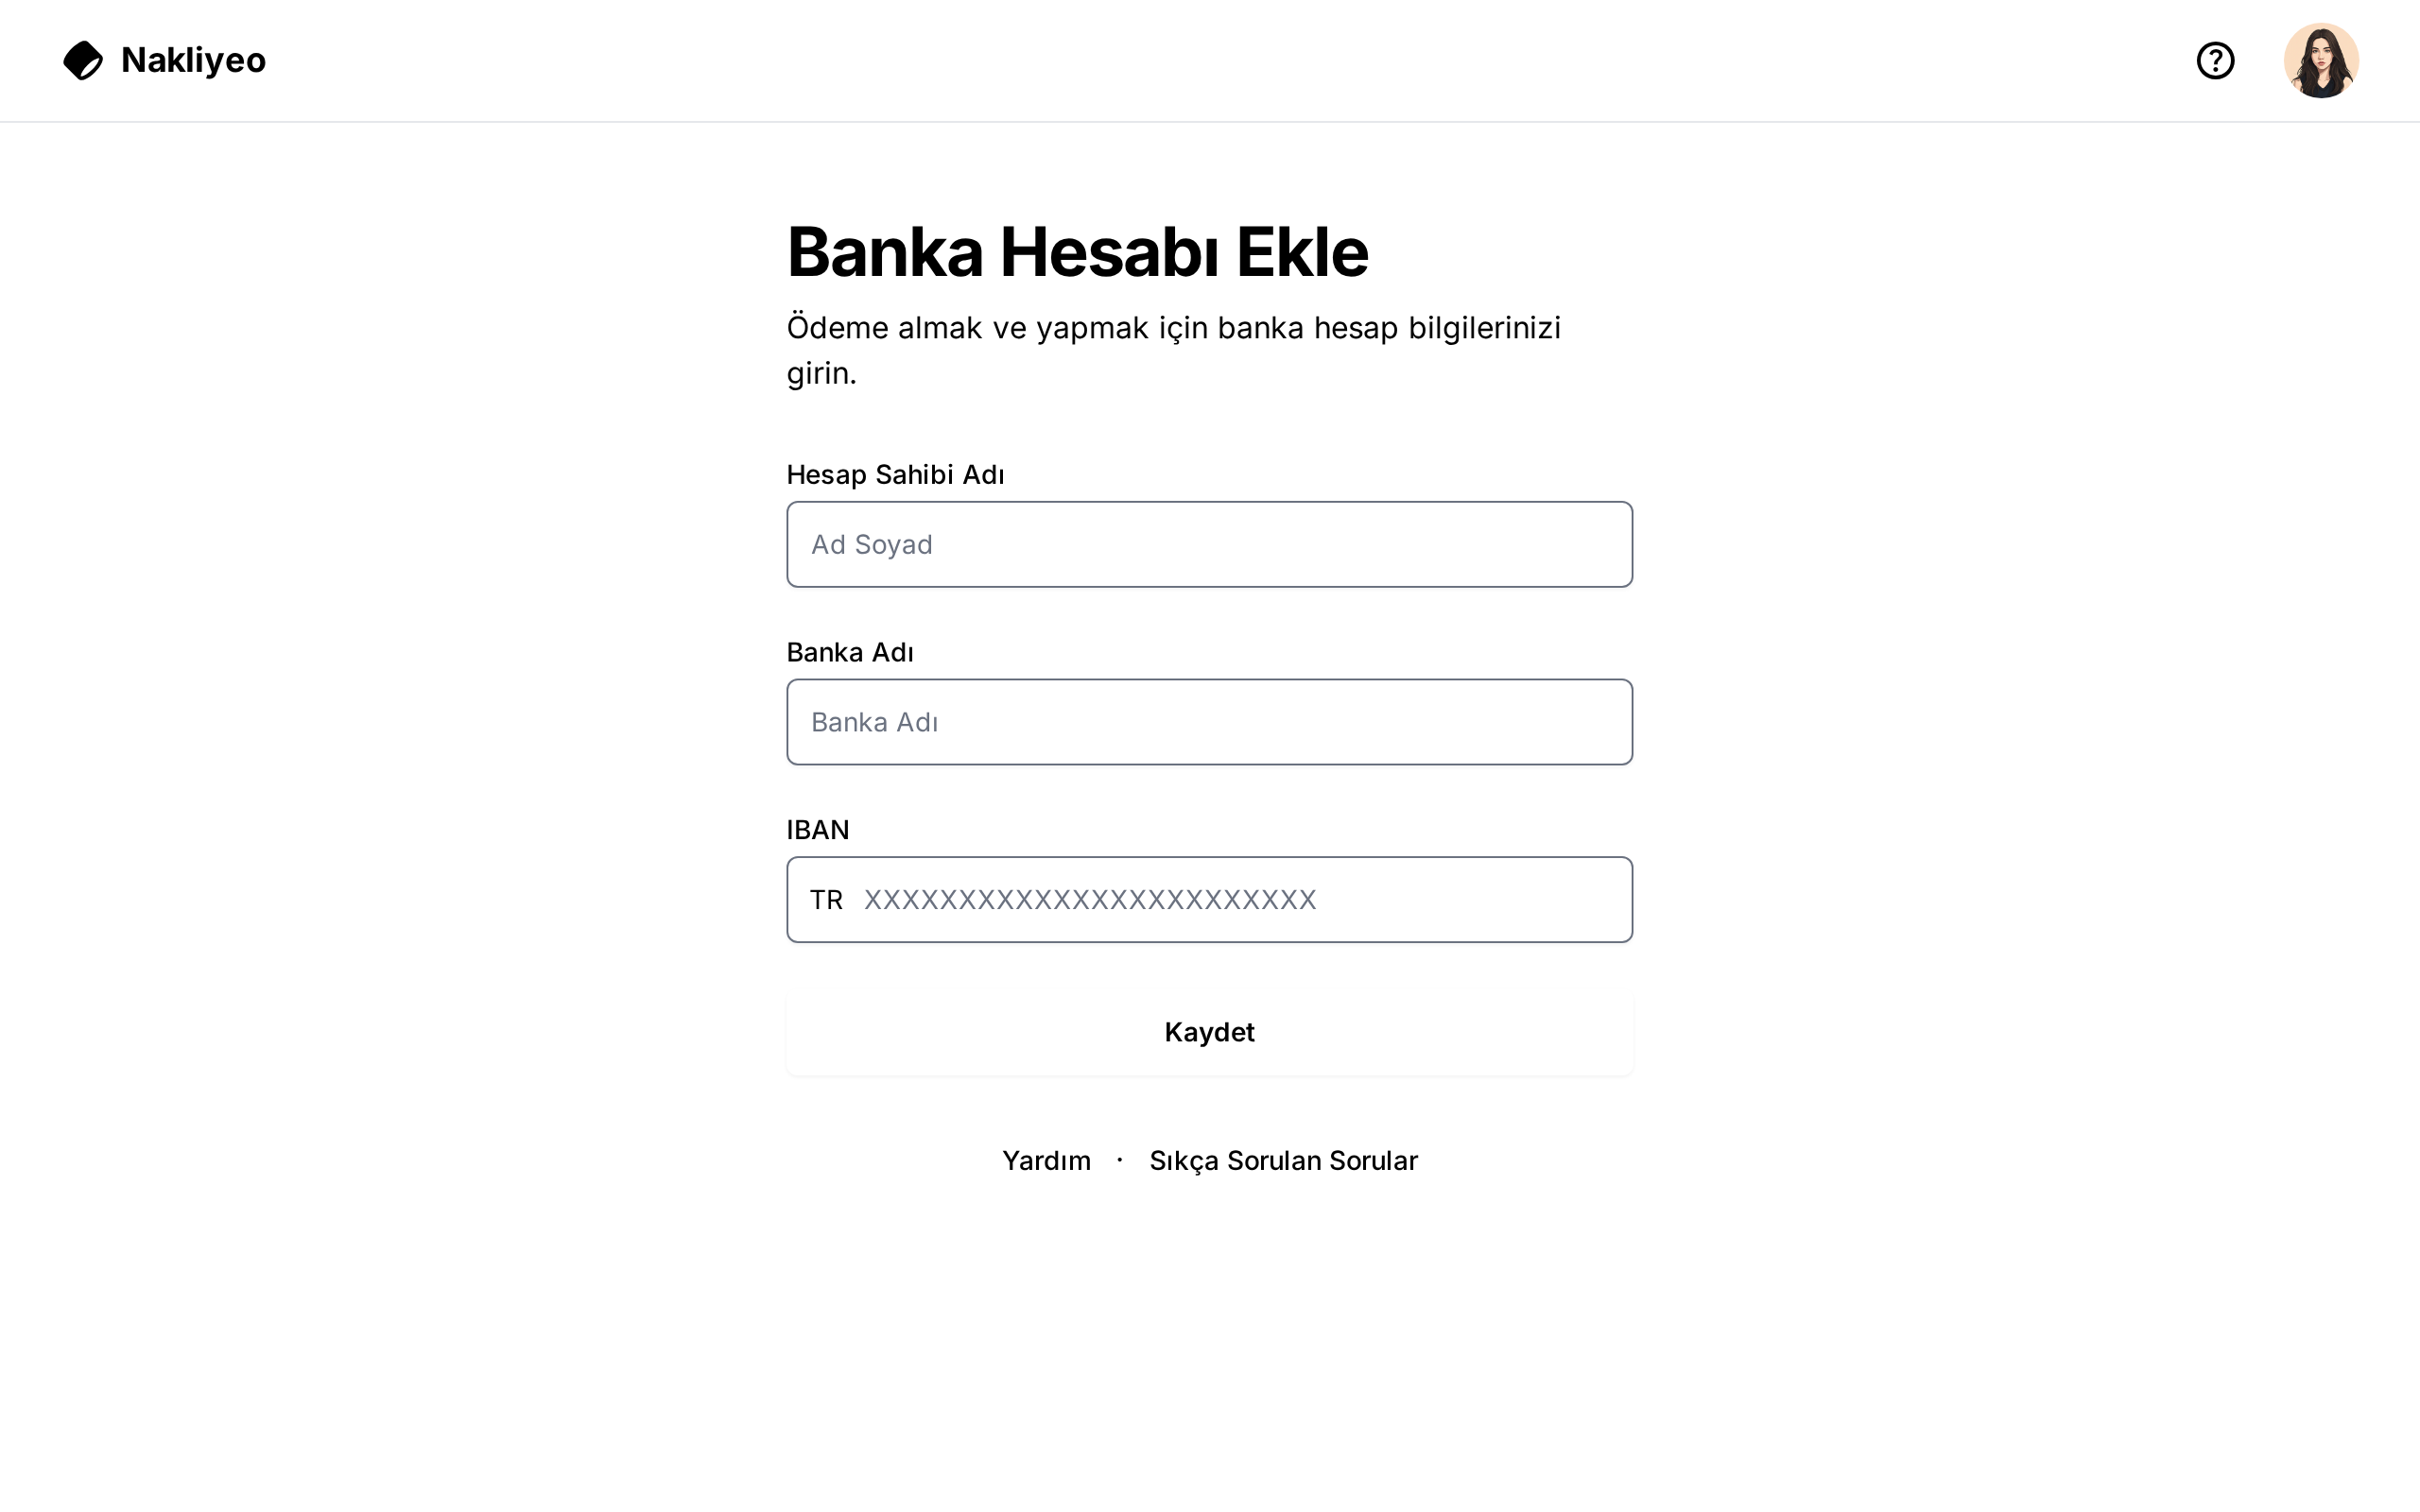Image resolution: width=2420 pixels, height=1512 pixels.
Task: Click the Hesap Sahibi Adı label
Action: click(x=895, y=474)
